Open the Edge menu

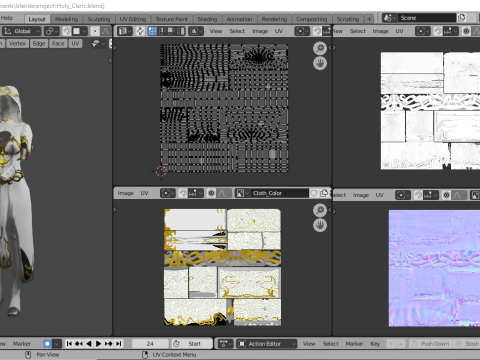pos(39,44)
